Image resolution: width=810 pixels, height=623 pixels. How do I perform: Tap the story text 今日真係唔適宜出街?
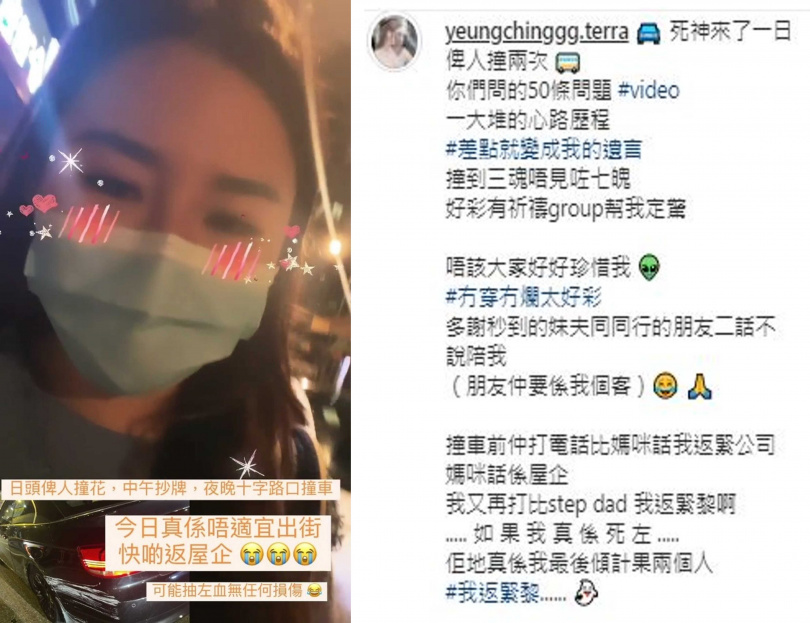coord(218,528)
